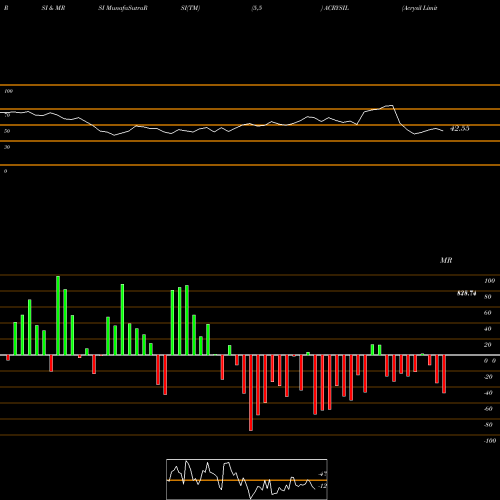
Task: Click the MR axis label 80
Action: [x=488, y=297]
